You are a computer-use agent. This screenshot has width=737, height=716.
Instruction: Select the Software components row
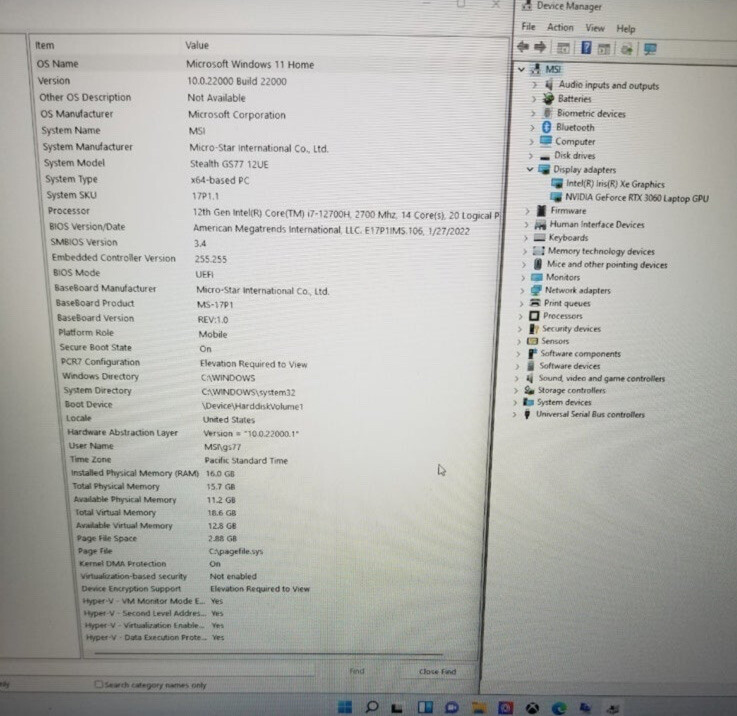click(x=580, y=354)
